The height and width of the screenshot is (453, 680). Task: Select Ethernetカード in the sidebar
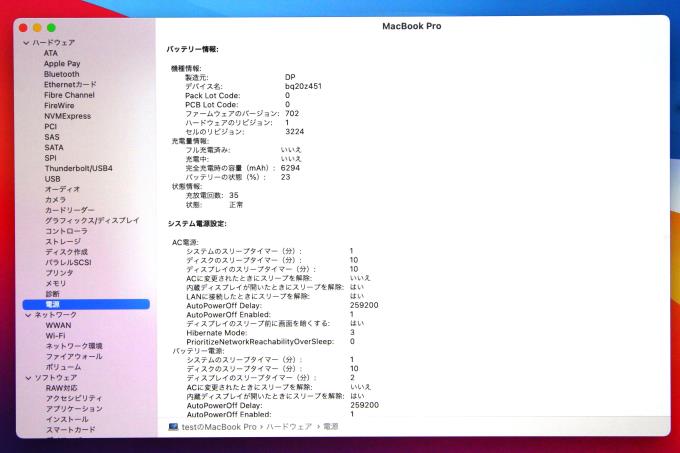pyautogui.click(x=70, y=85)
